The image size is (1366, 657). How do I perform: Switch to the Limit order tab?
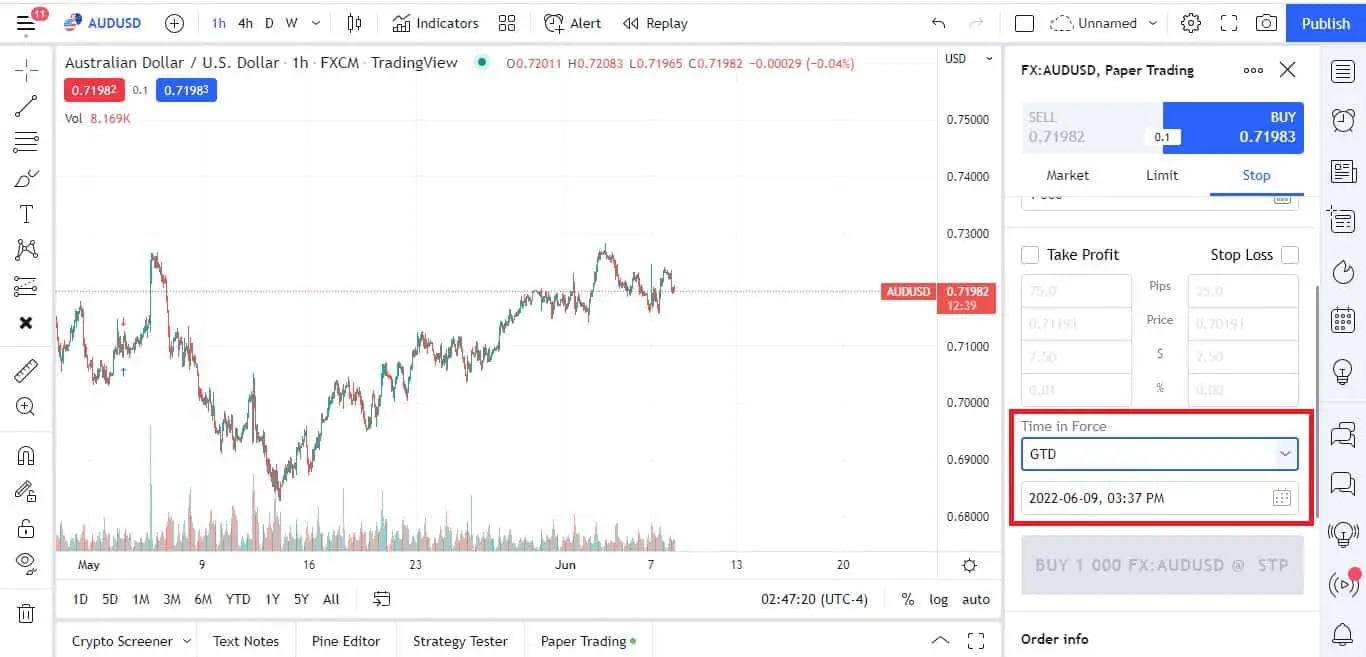[x=1162, y=175]
